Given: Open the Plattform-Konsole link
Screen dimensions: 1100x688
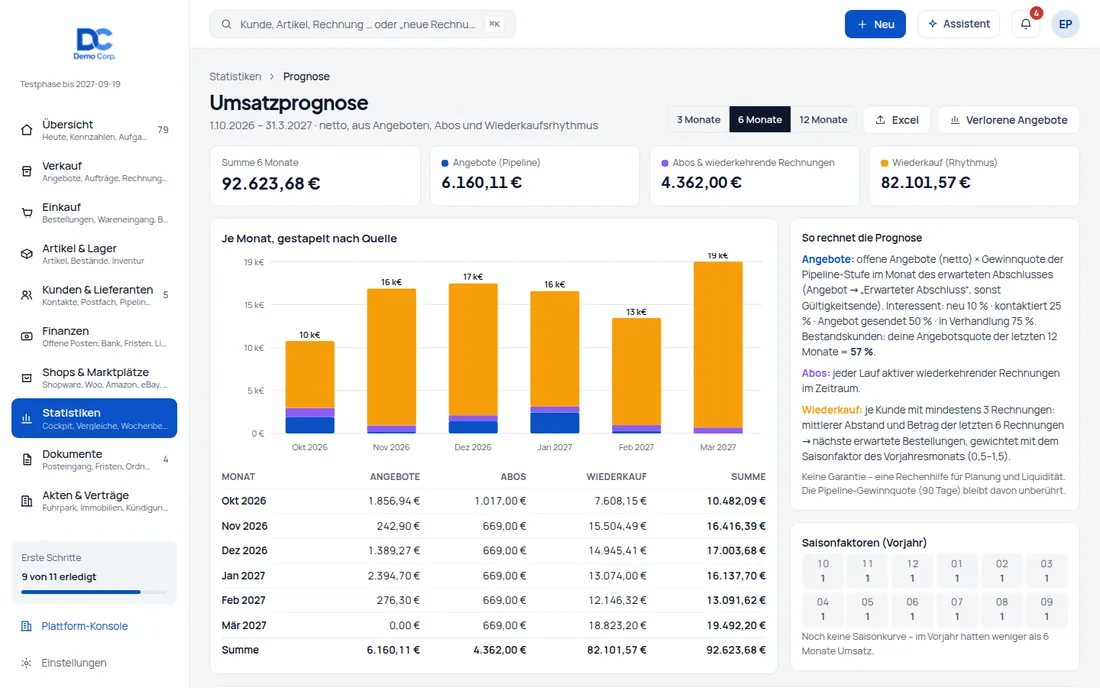Looking at the screenshot, I should click(84, 626).
